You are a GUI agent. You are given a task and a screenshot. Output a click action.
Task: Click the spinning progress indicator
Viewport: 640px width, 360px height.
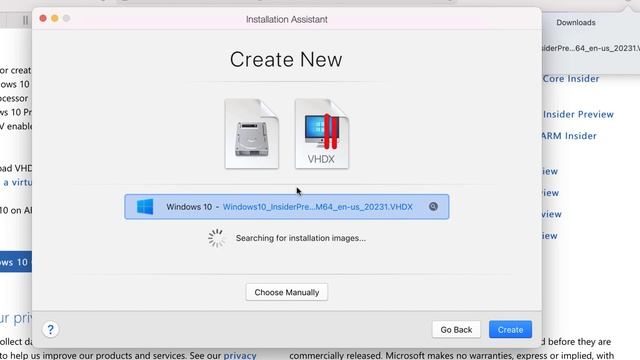point(216,238)
